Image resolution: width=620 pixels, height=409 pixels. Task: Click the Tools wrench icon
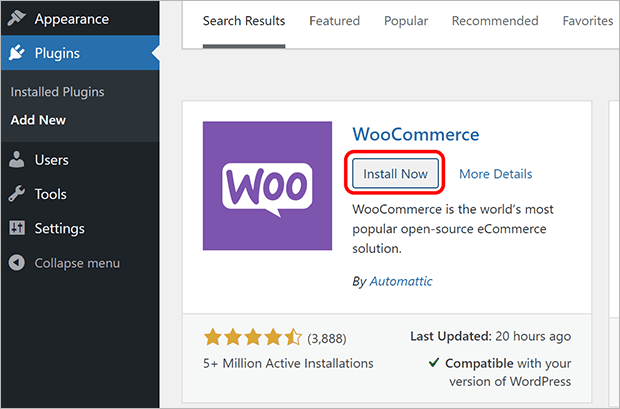pos(17,194)
